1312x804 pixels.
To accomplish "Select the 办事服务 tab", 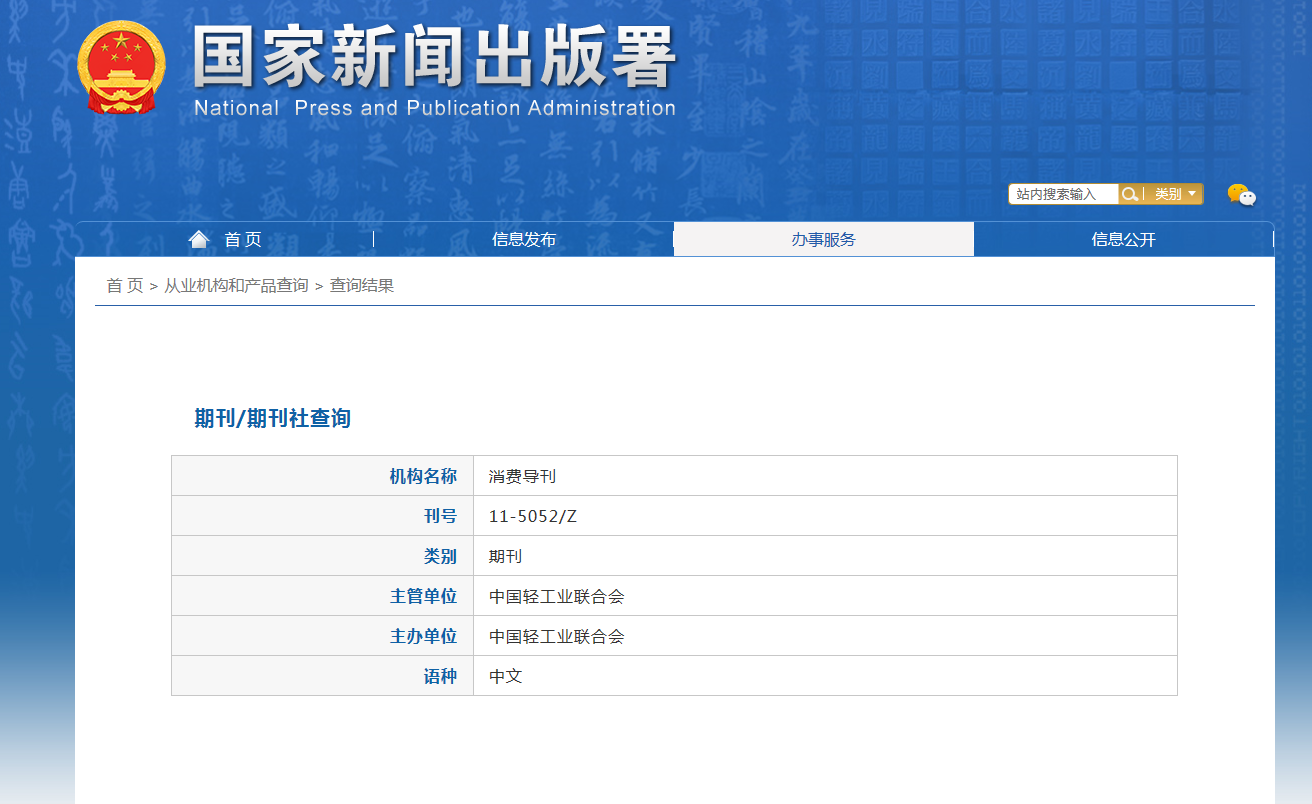I will tap(823, 239).
